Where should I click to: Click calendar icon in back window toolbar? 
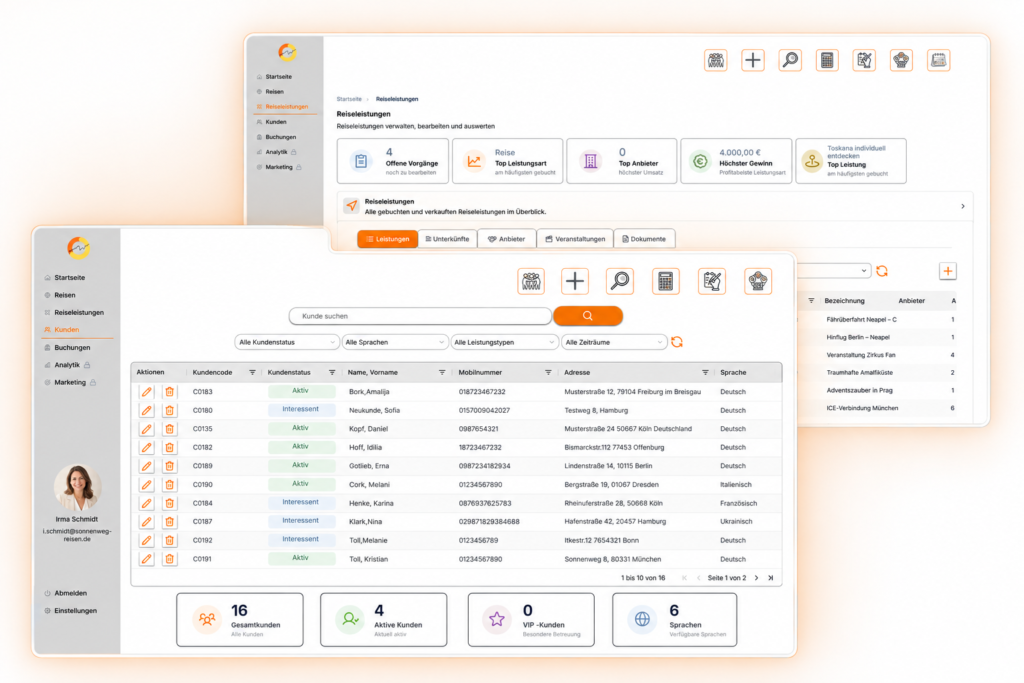click(x=938, y=61)
